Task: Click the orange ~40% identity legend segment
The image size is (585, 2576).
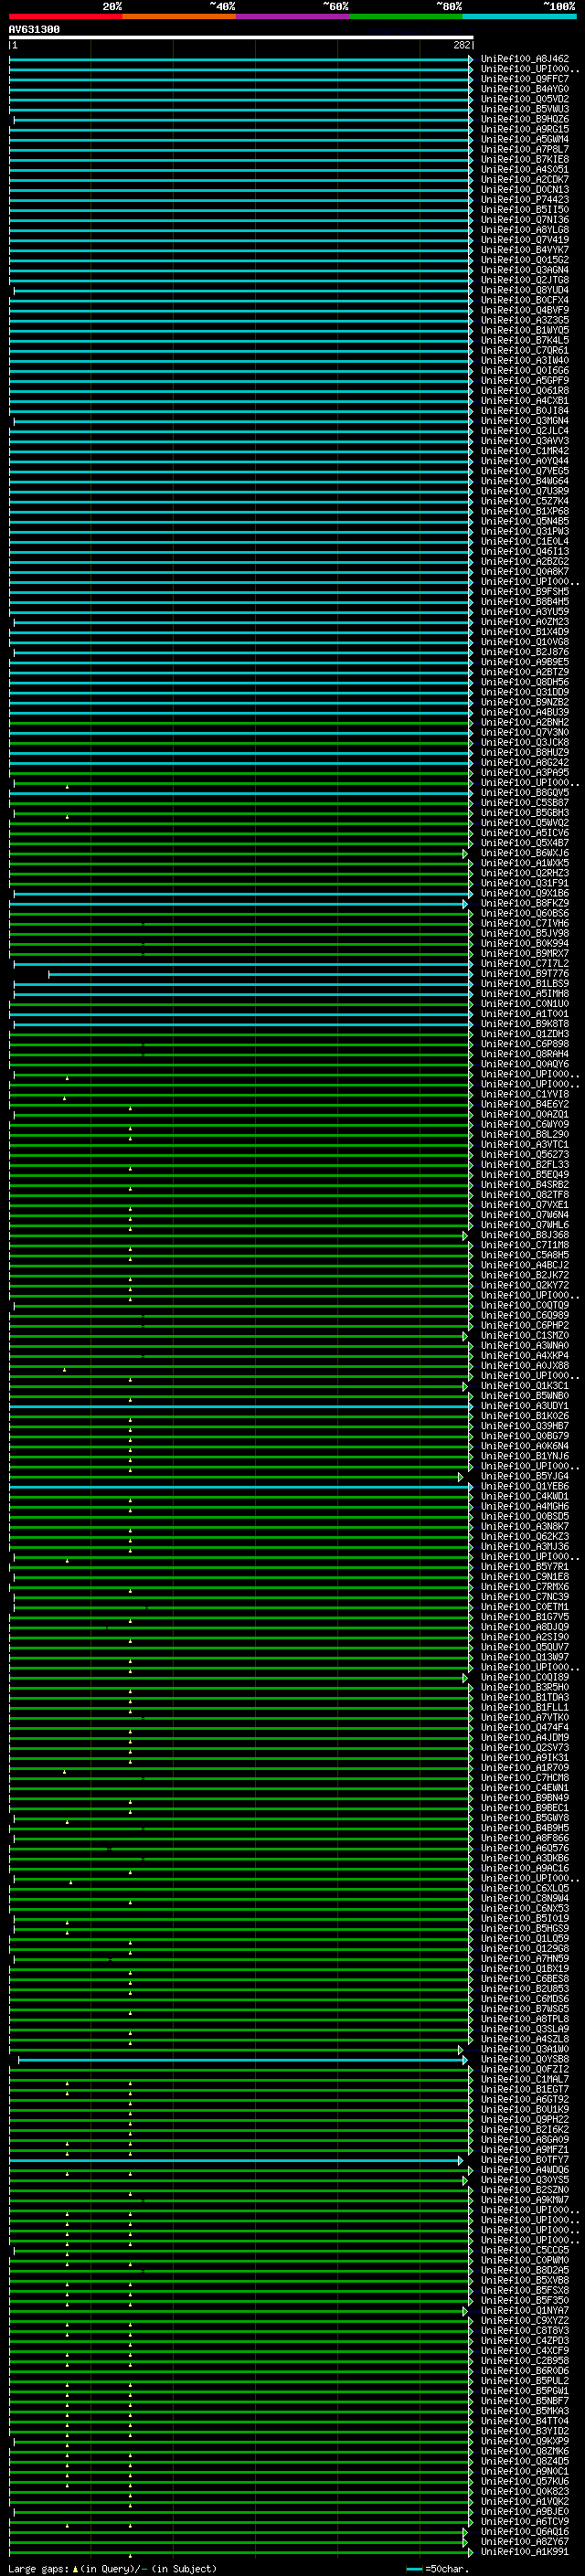Action: coord(179,17)
